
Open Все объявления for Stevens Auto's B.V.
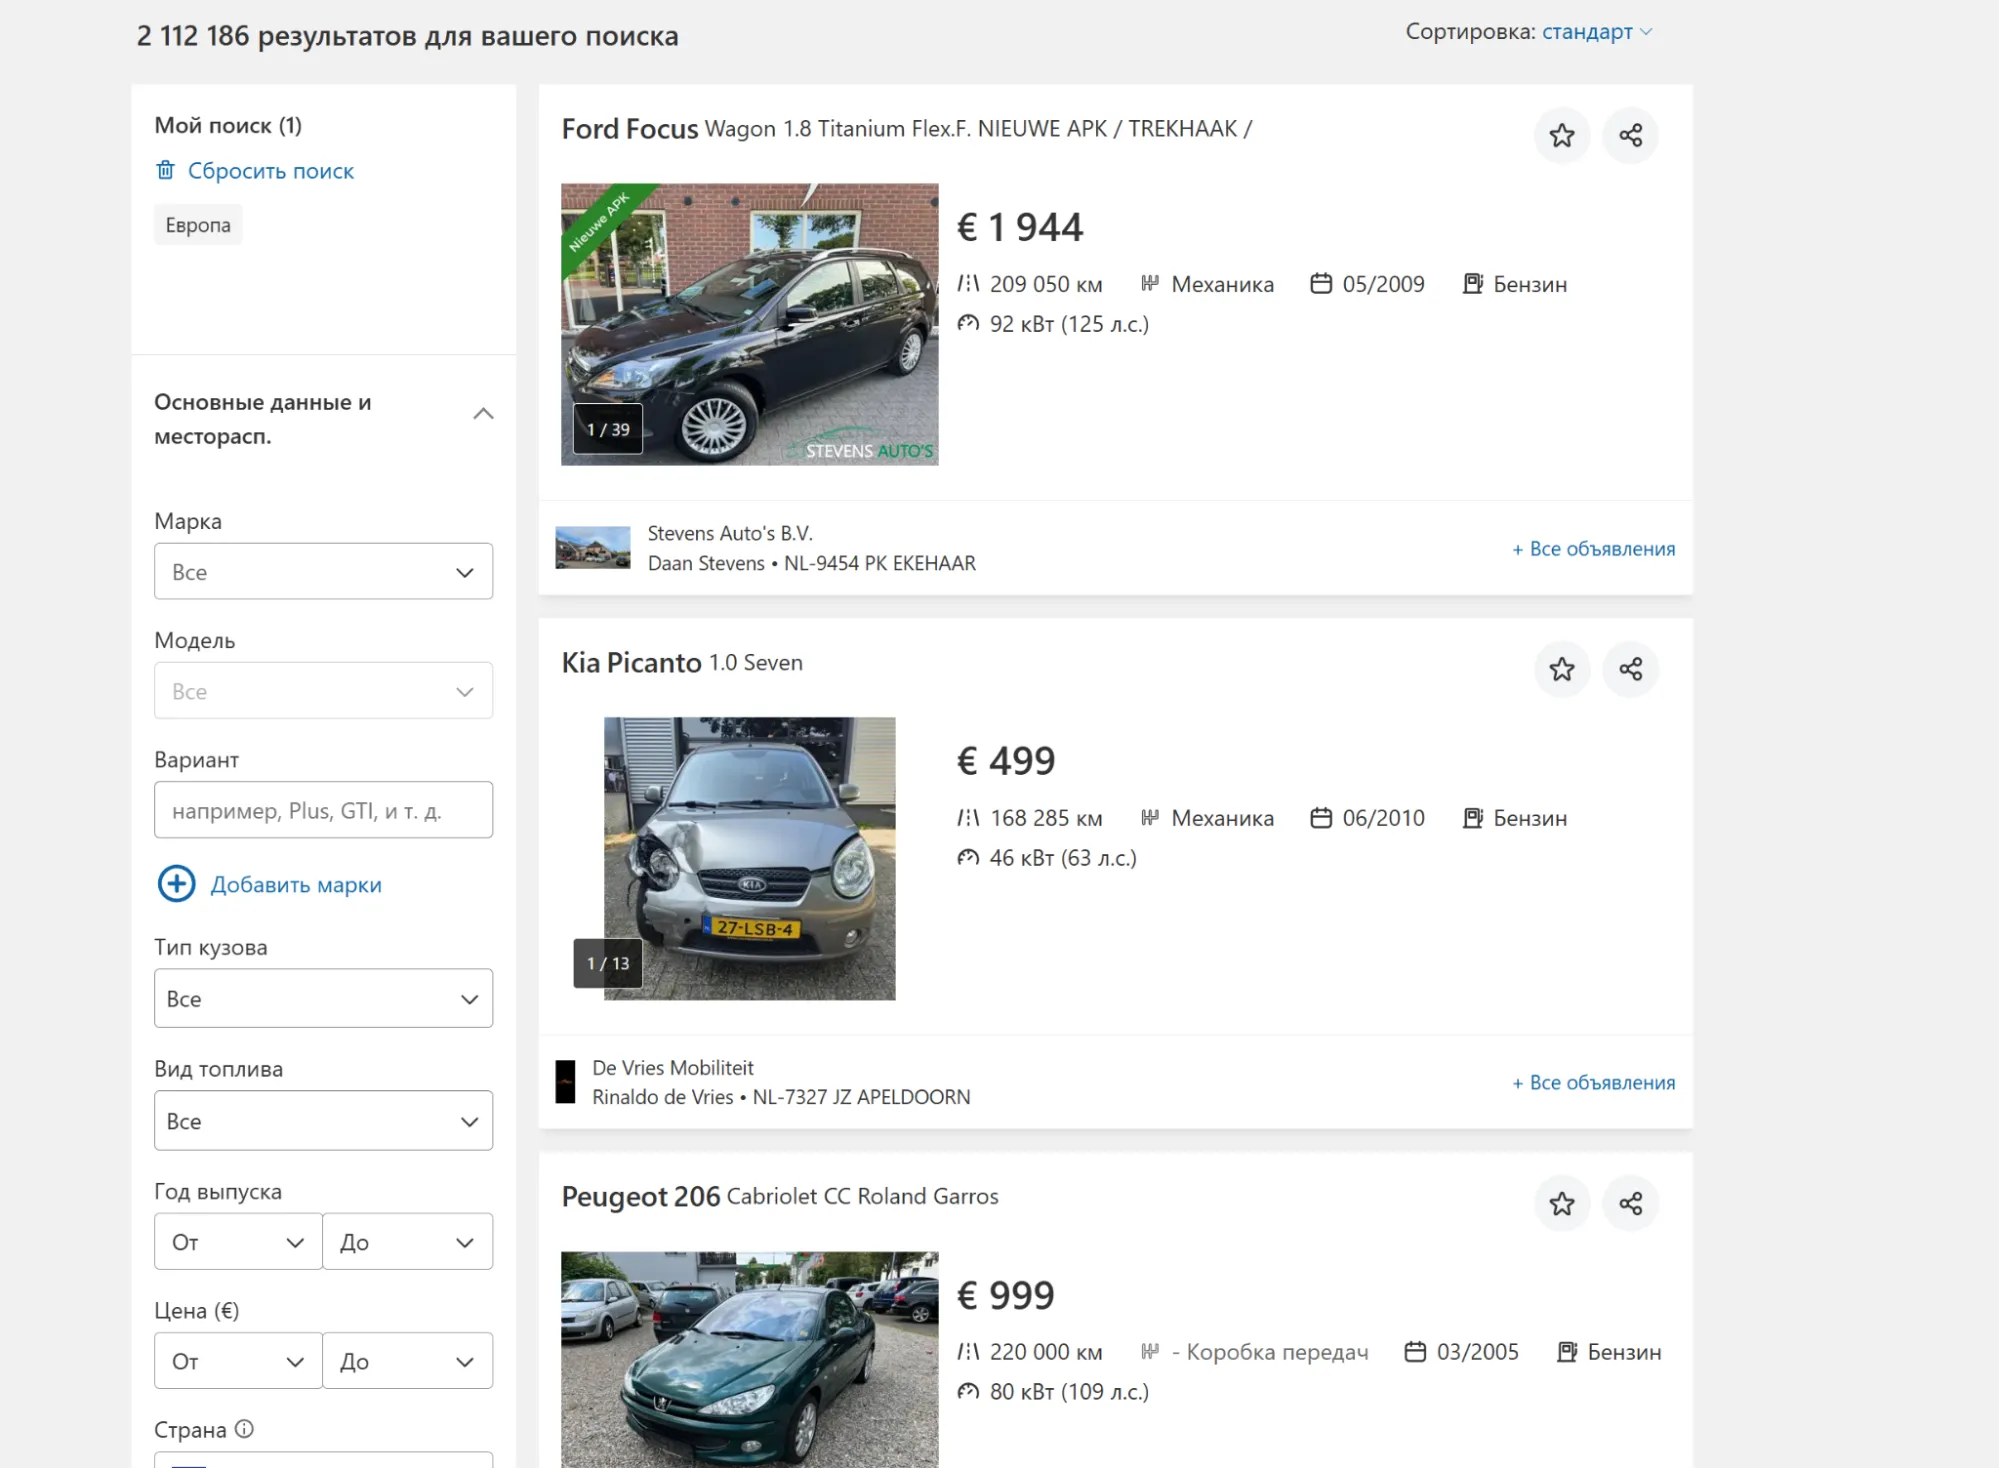[1593, 549]
